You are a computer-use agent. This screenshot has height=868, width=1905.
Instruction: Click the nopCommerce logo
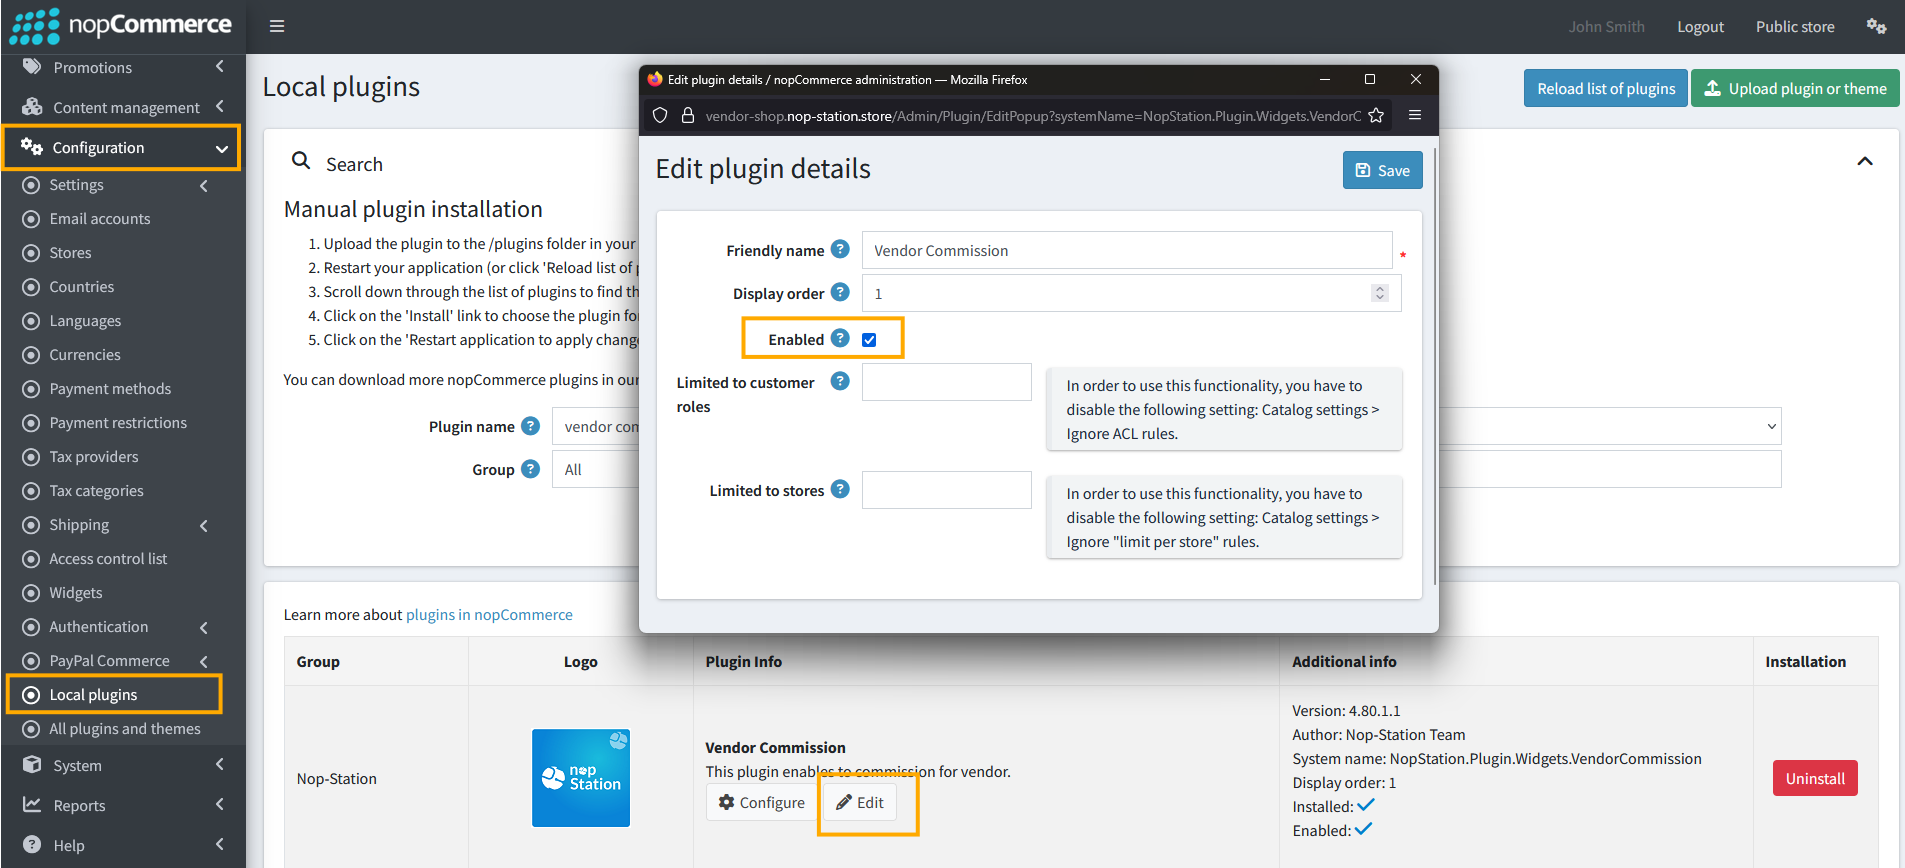[121, 26]
